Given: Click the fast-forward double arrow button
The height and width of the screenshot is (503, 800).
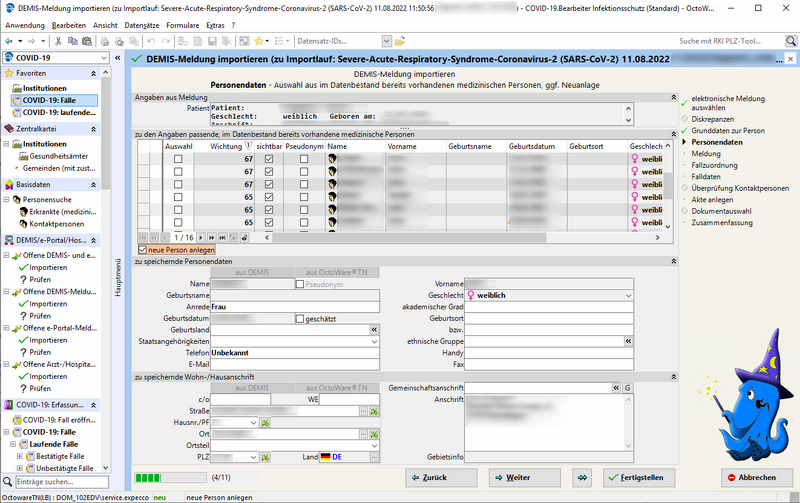Looking at the screenshot, I should tap(583, 478).
